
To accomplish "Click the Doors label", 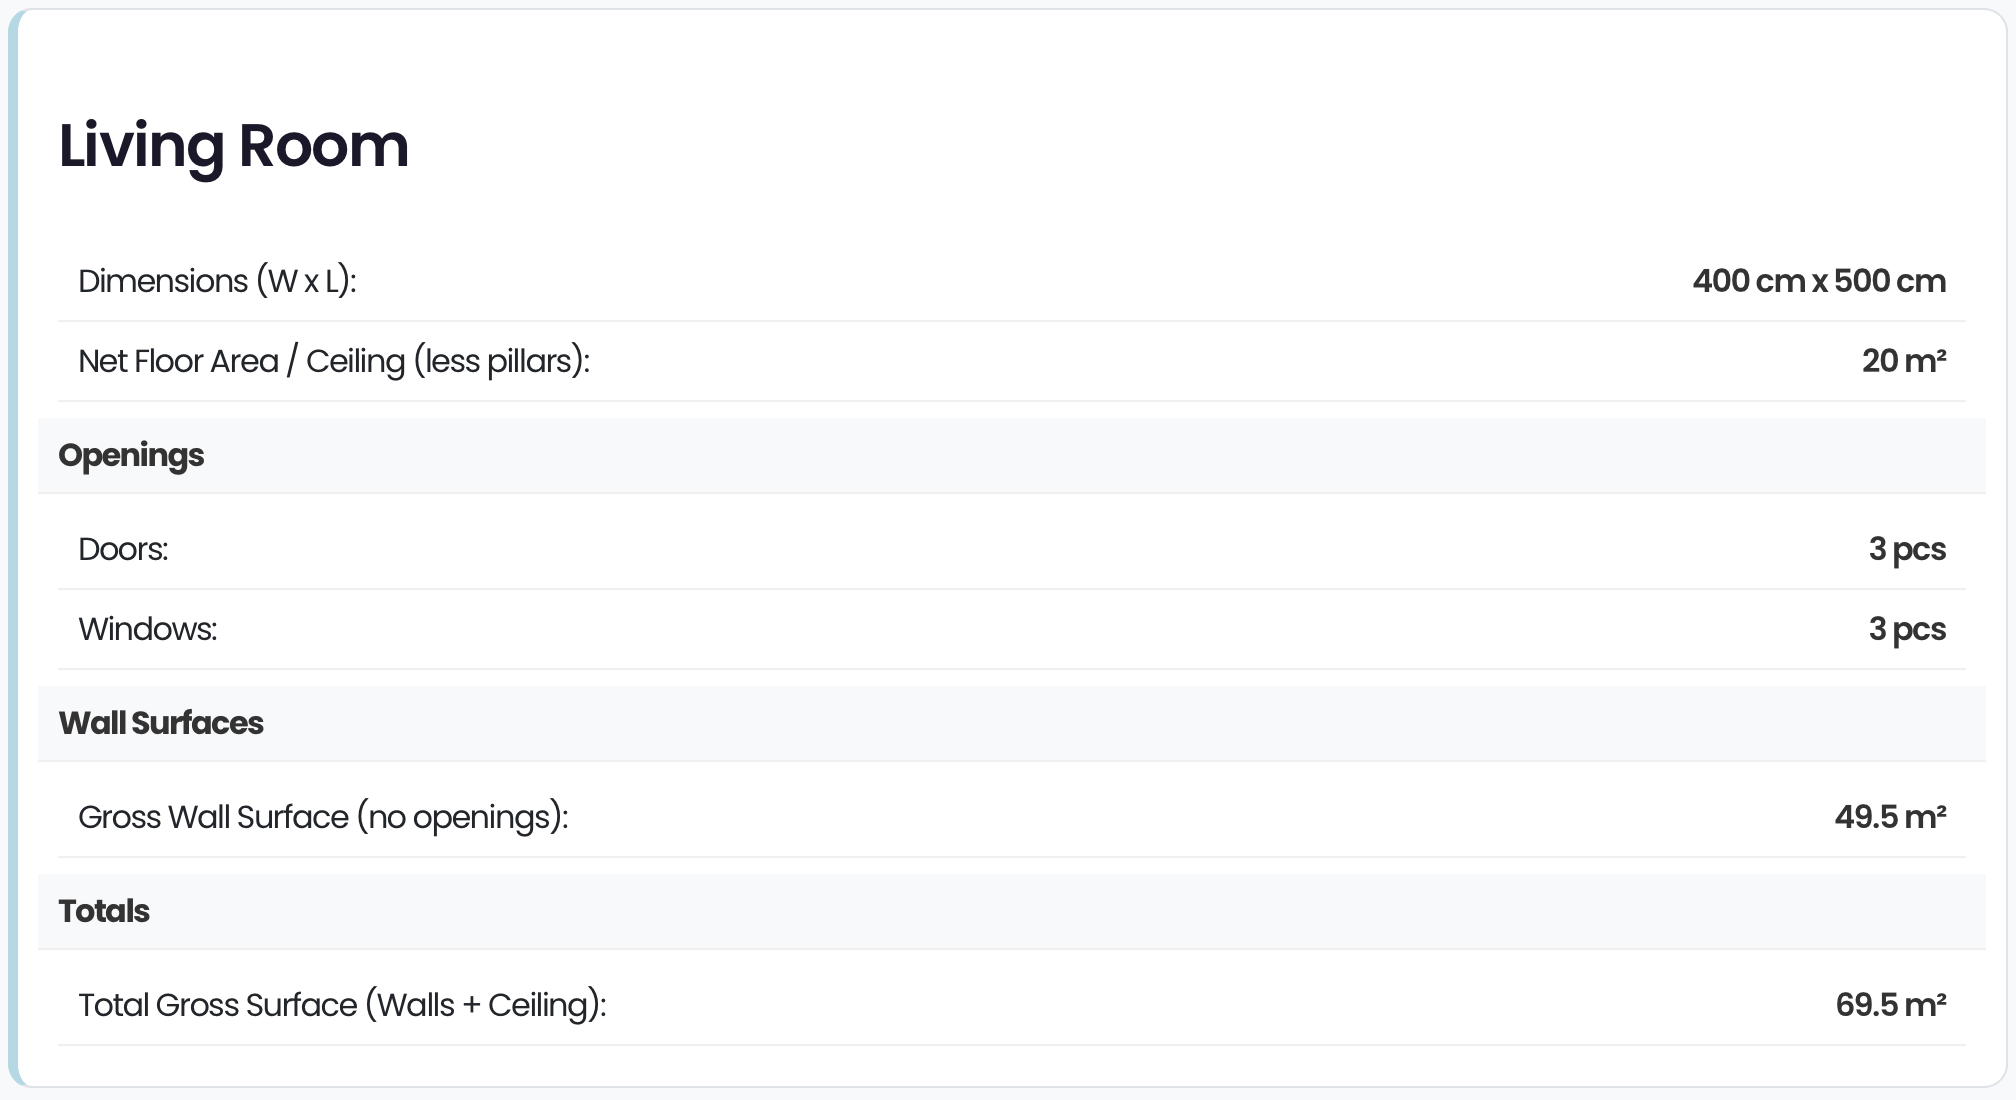I will pos(123,549).
